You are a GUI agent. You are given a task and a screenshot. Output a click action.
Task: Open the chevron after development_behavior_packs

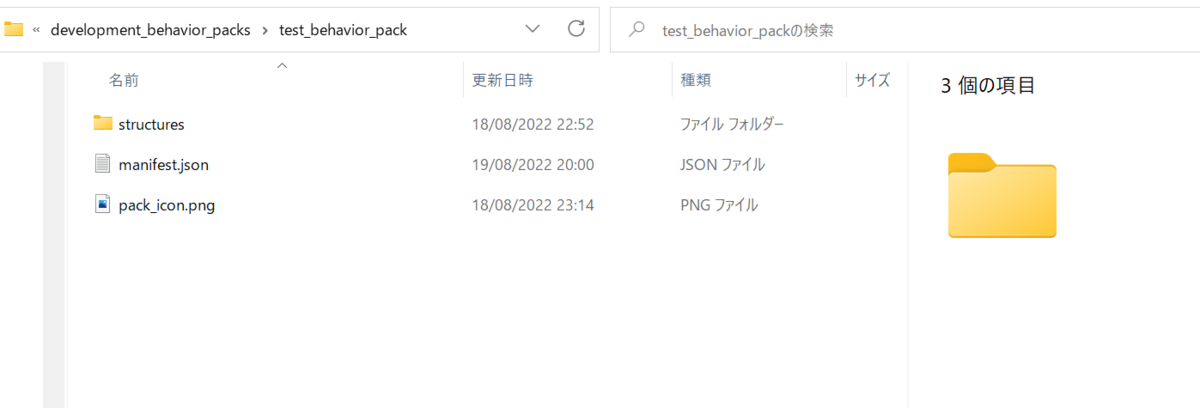pos(264,30)
